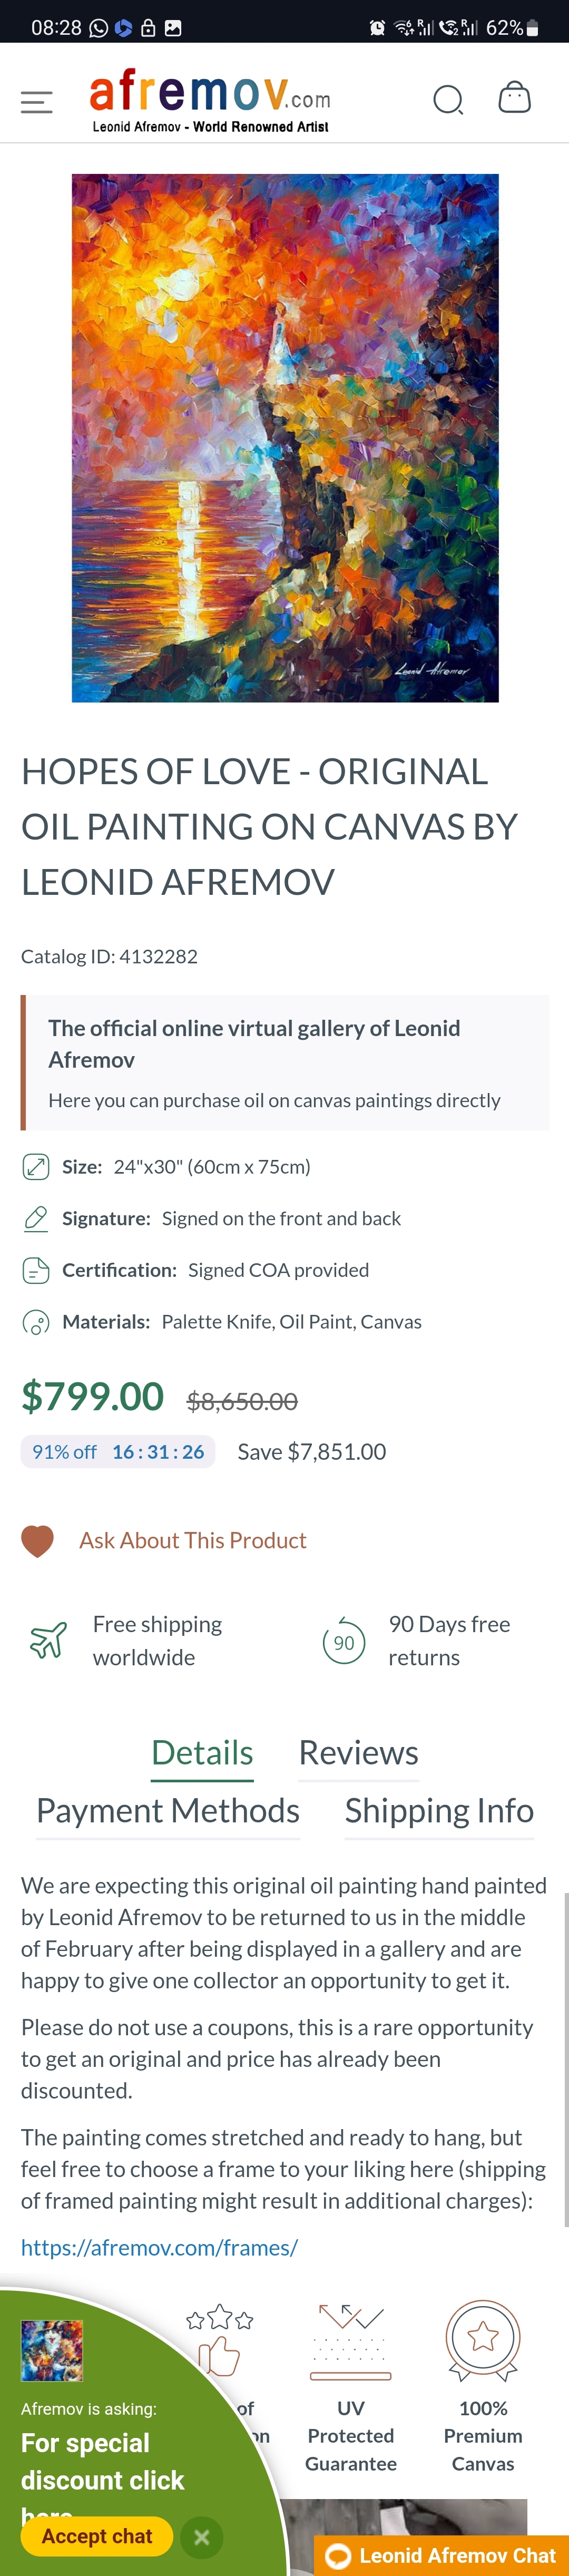Tap the 90 days returns icon

(x=344, y=1641)
